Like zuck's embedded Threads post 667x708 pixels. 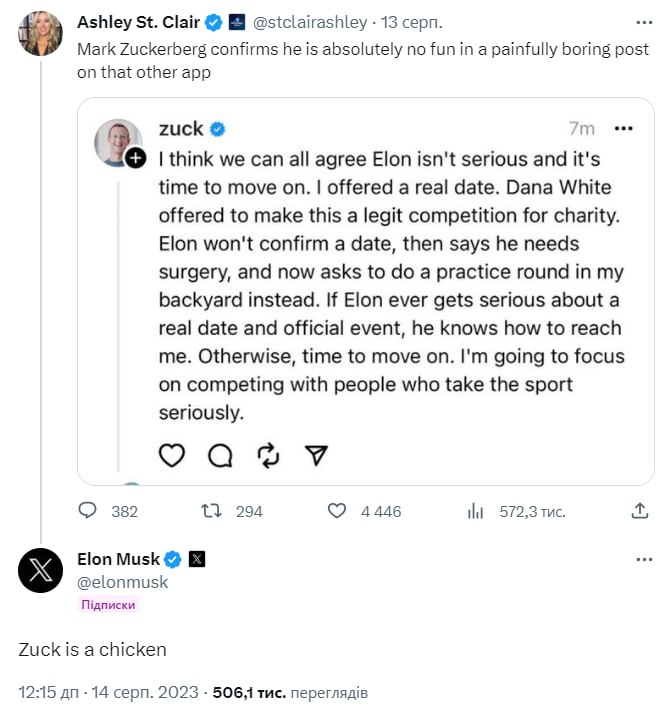tap(172, 456)
